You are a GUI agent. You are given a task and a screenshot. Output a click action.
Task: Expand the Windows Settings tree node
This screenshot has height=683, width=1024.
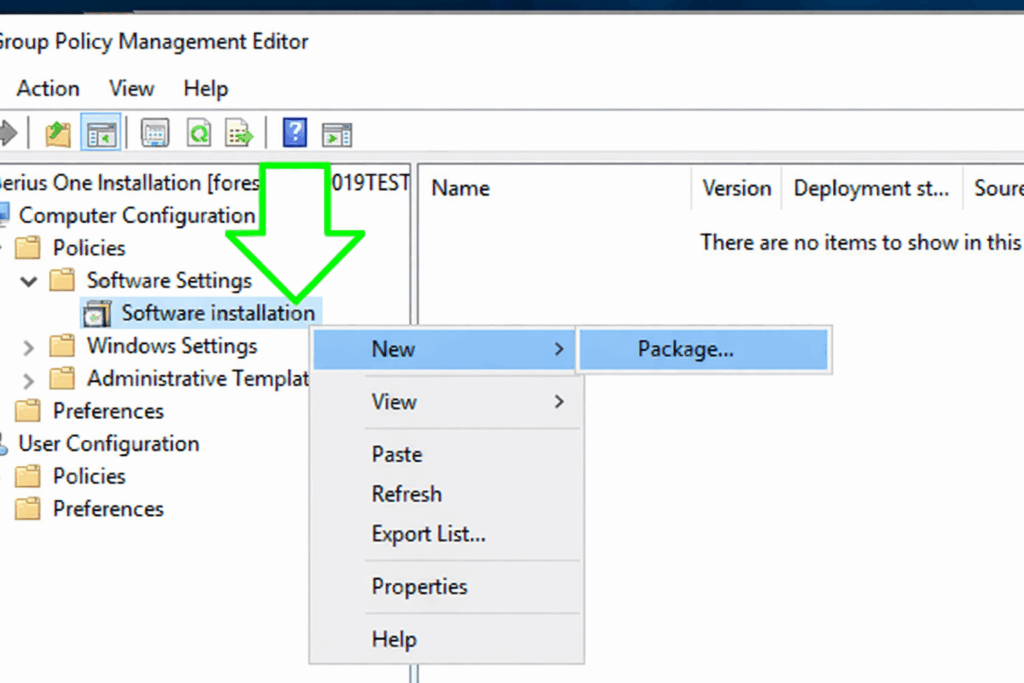pyautogui.click(x=29, y=347)
